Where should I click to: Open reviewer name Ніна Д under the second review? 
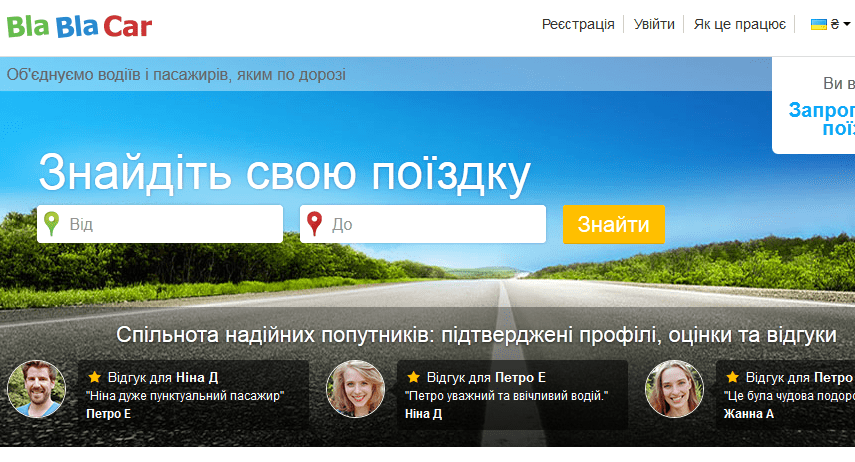coord(423,413)
